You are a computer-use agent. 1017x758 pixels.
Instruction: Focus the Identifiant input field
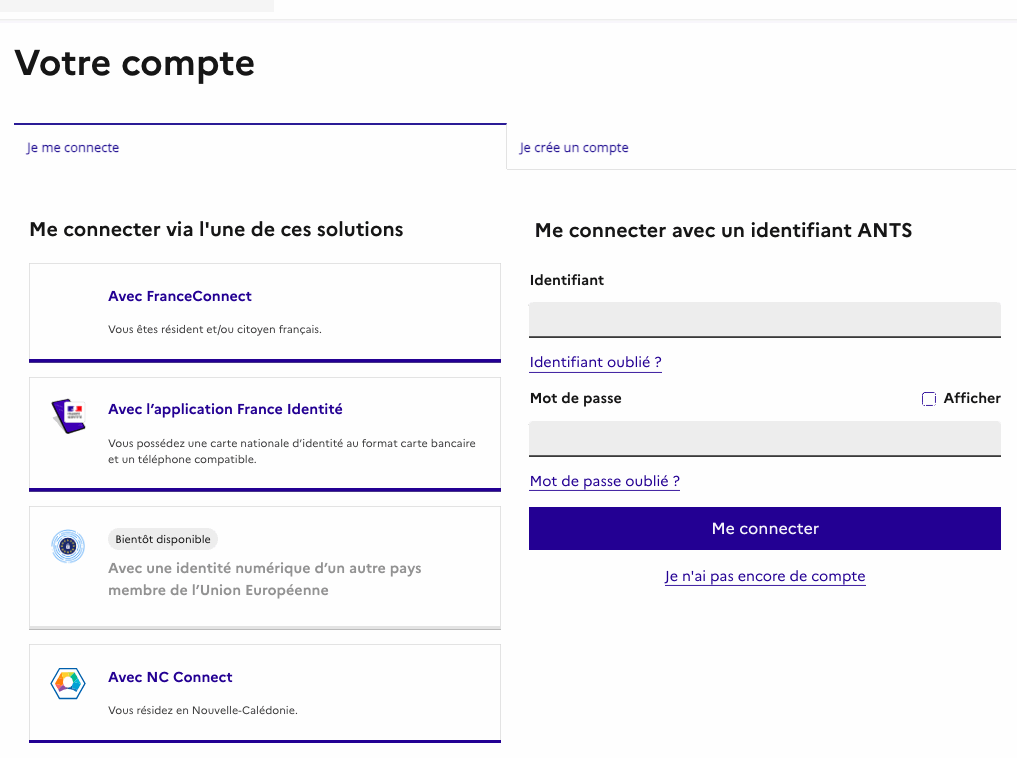(x=765, y=320)
